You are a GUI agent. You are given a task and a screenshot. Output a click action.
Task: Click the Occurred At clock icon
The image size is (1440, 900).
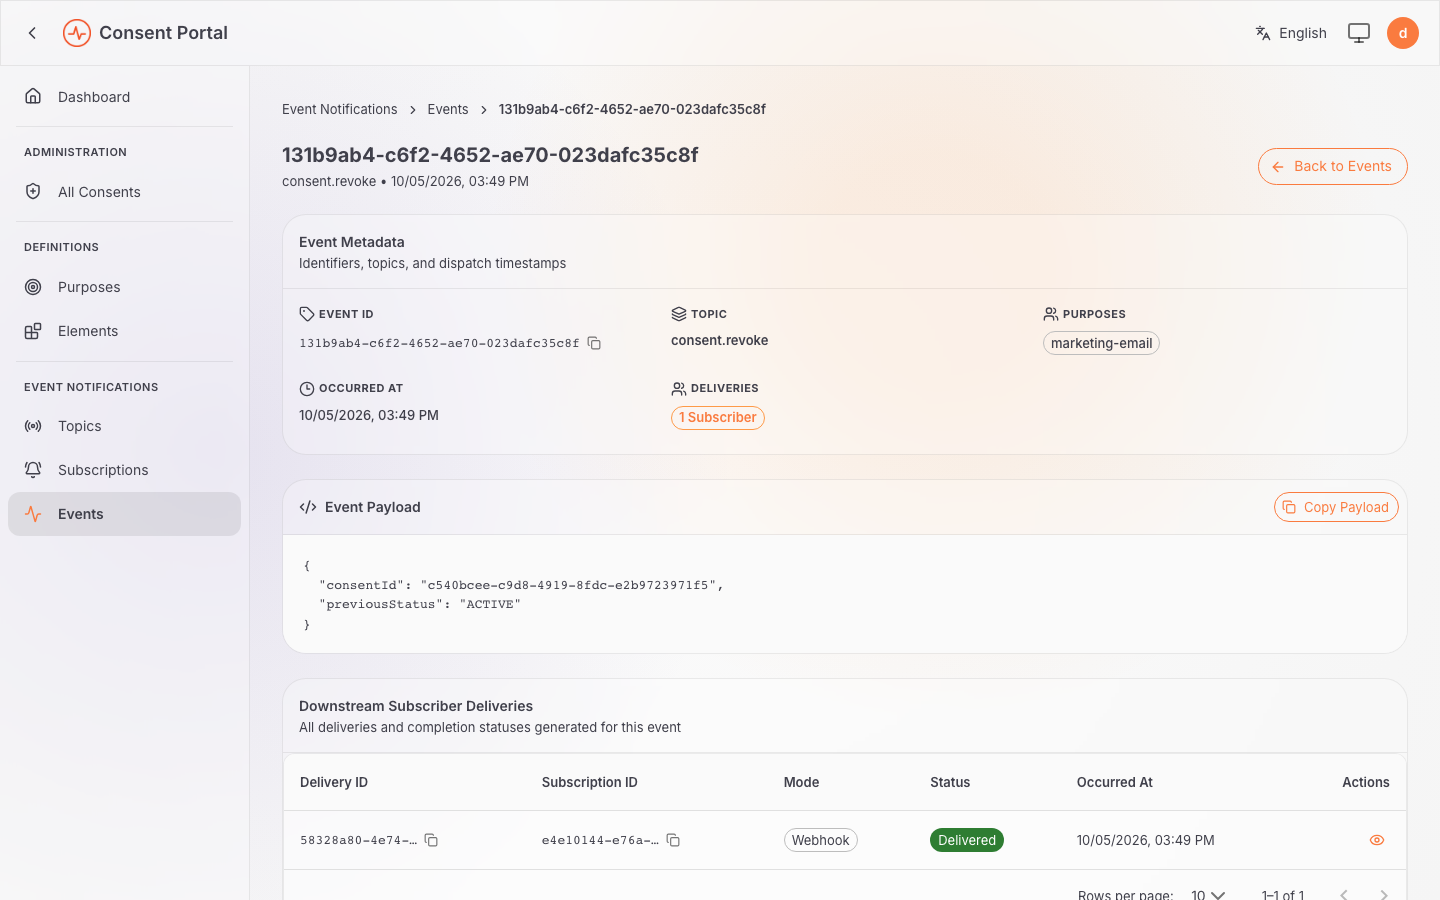tap(306, 388)
